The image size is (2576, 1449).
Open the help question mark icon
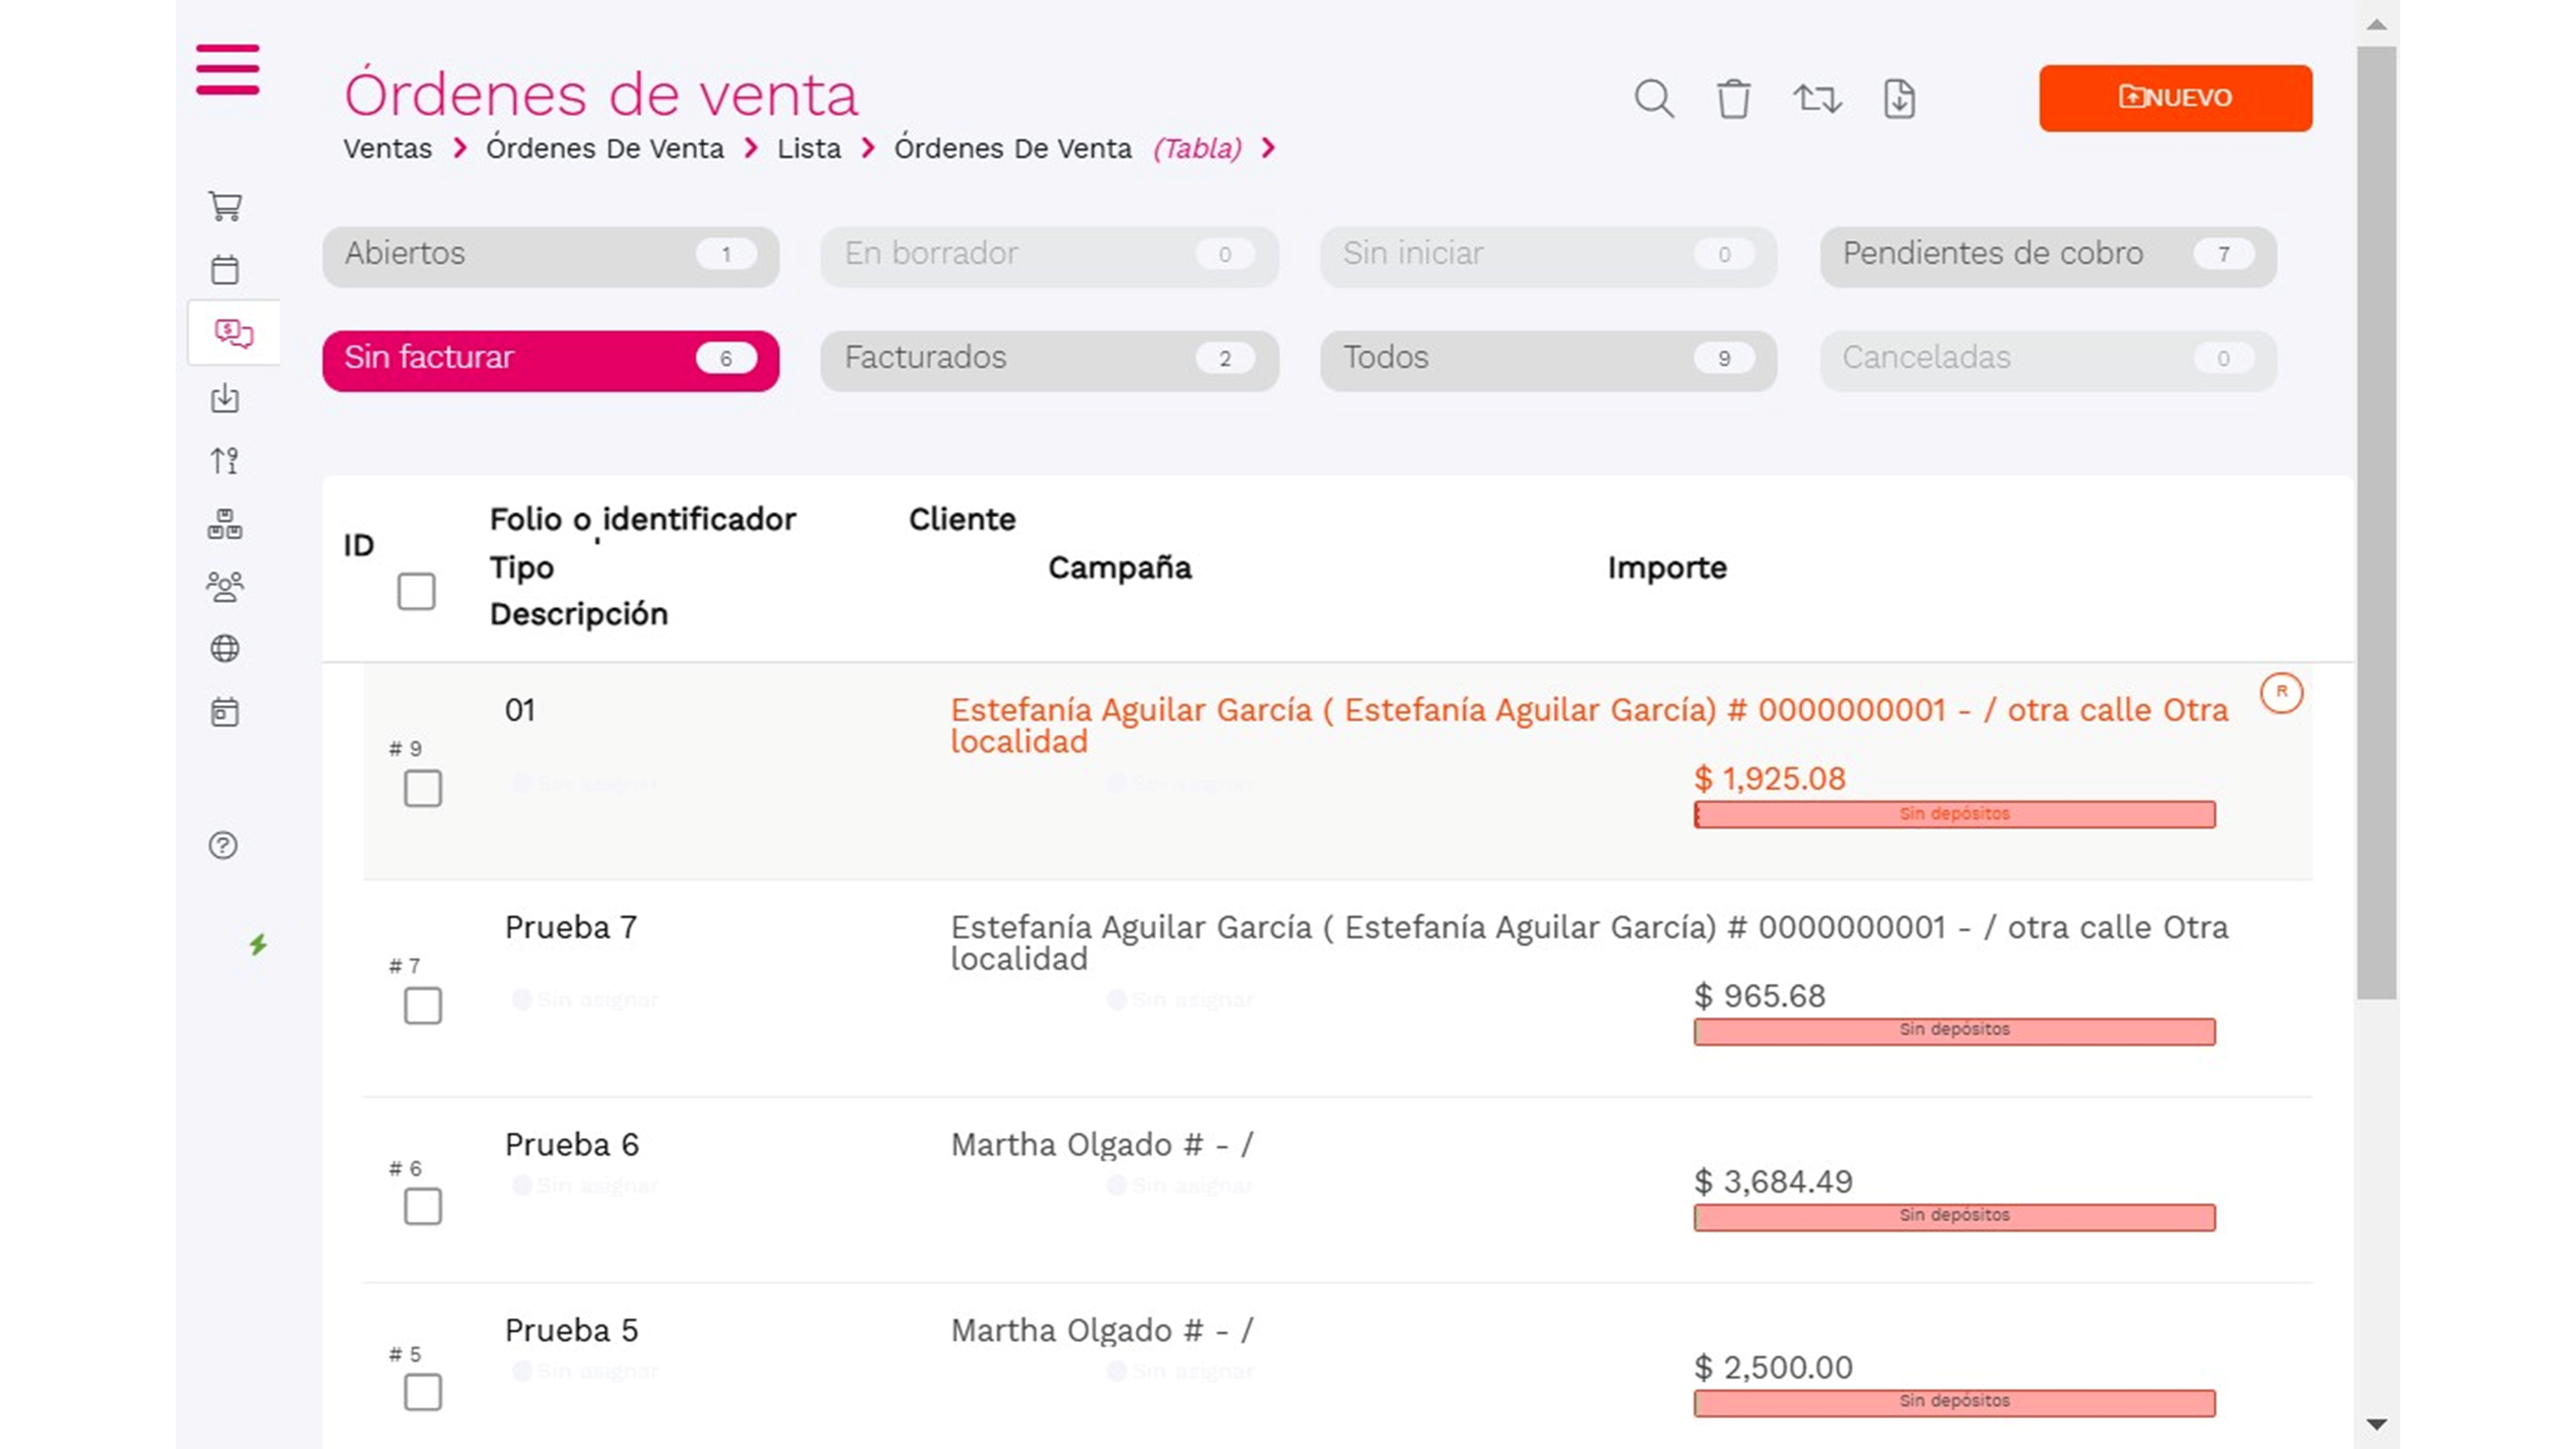click(223, 845)
